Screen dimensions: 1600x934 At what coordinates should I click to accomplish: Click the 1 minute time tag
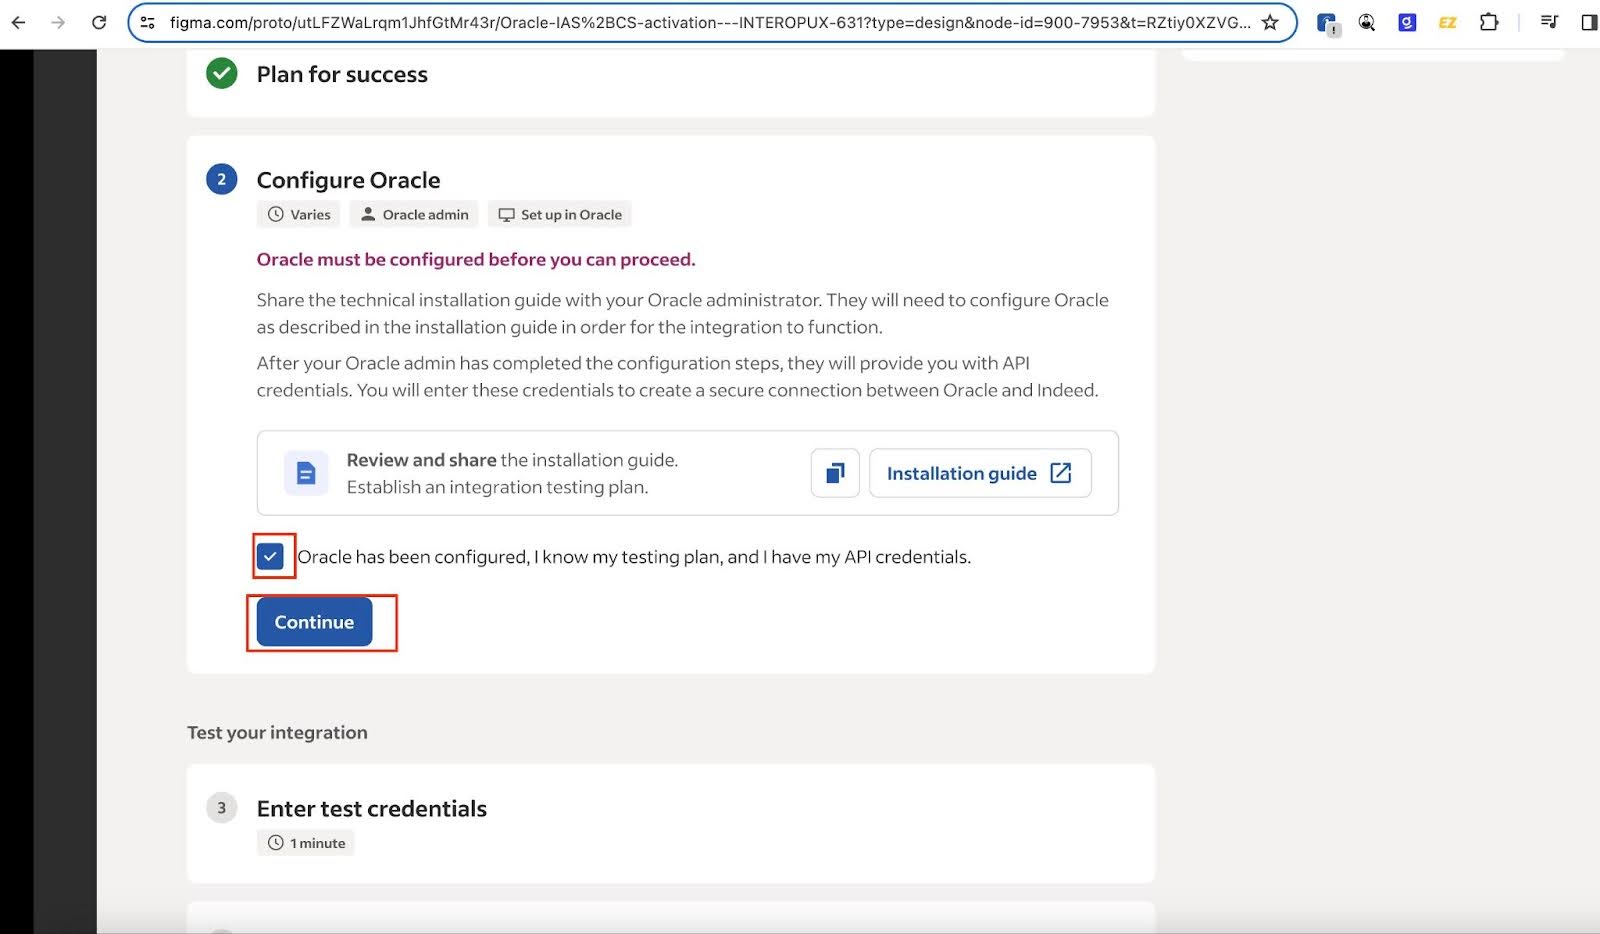[x=306, y=843]
